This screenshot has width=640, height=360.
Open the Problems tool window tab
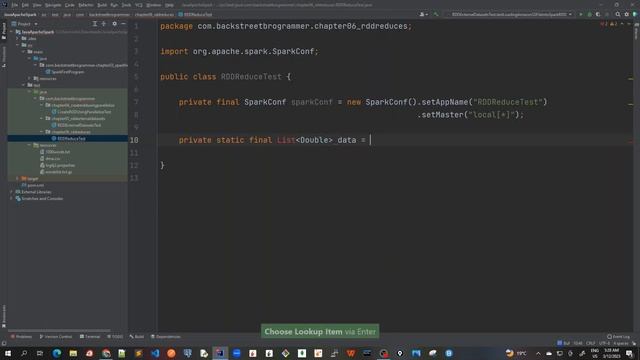point(21,337)
